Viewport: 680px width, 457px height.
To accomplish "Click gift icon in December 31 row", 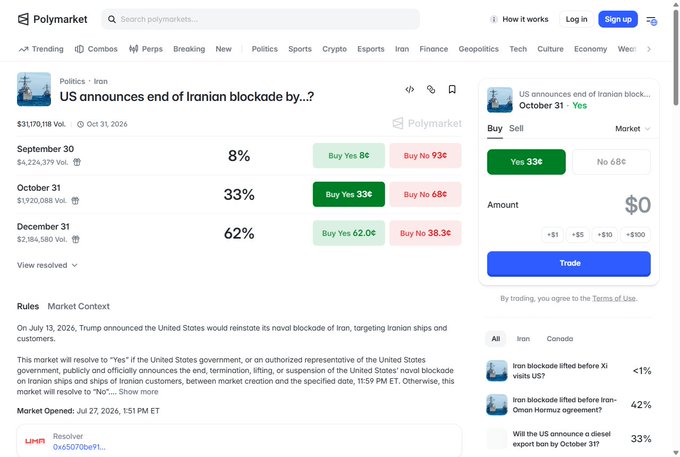I will tap(75, 239).
